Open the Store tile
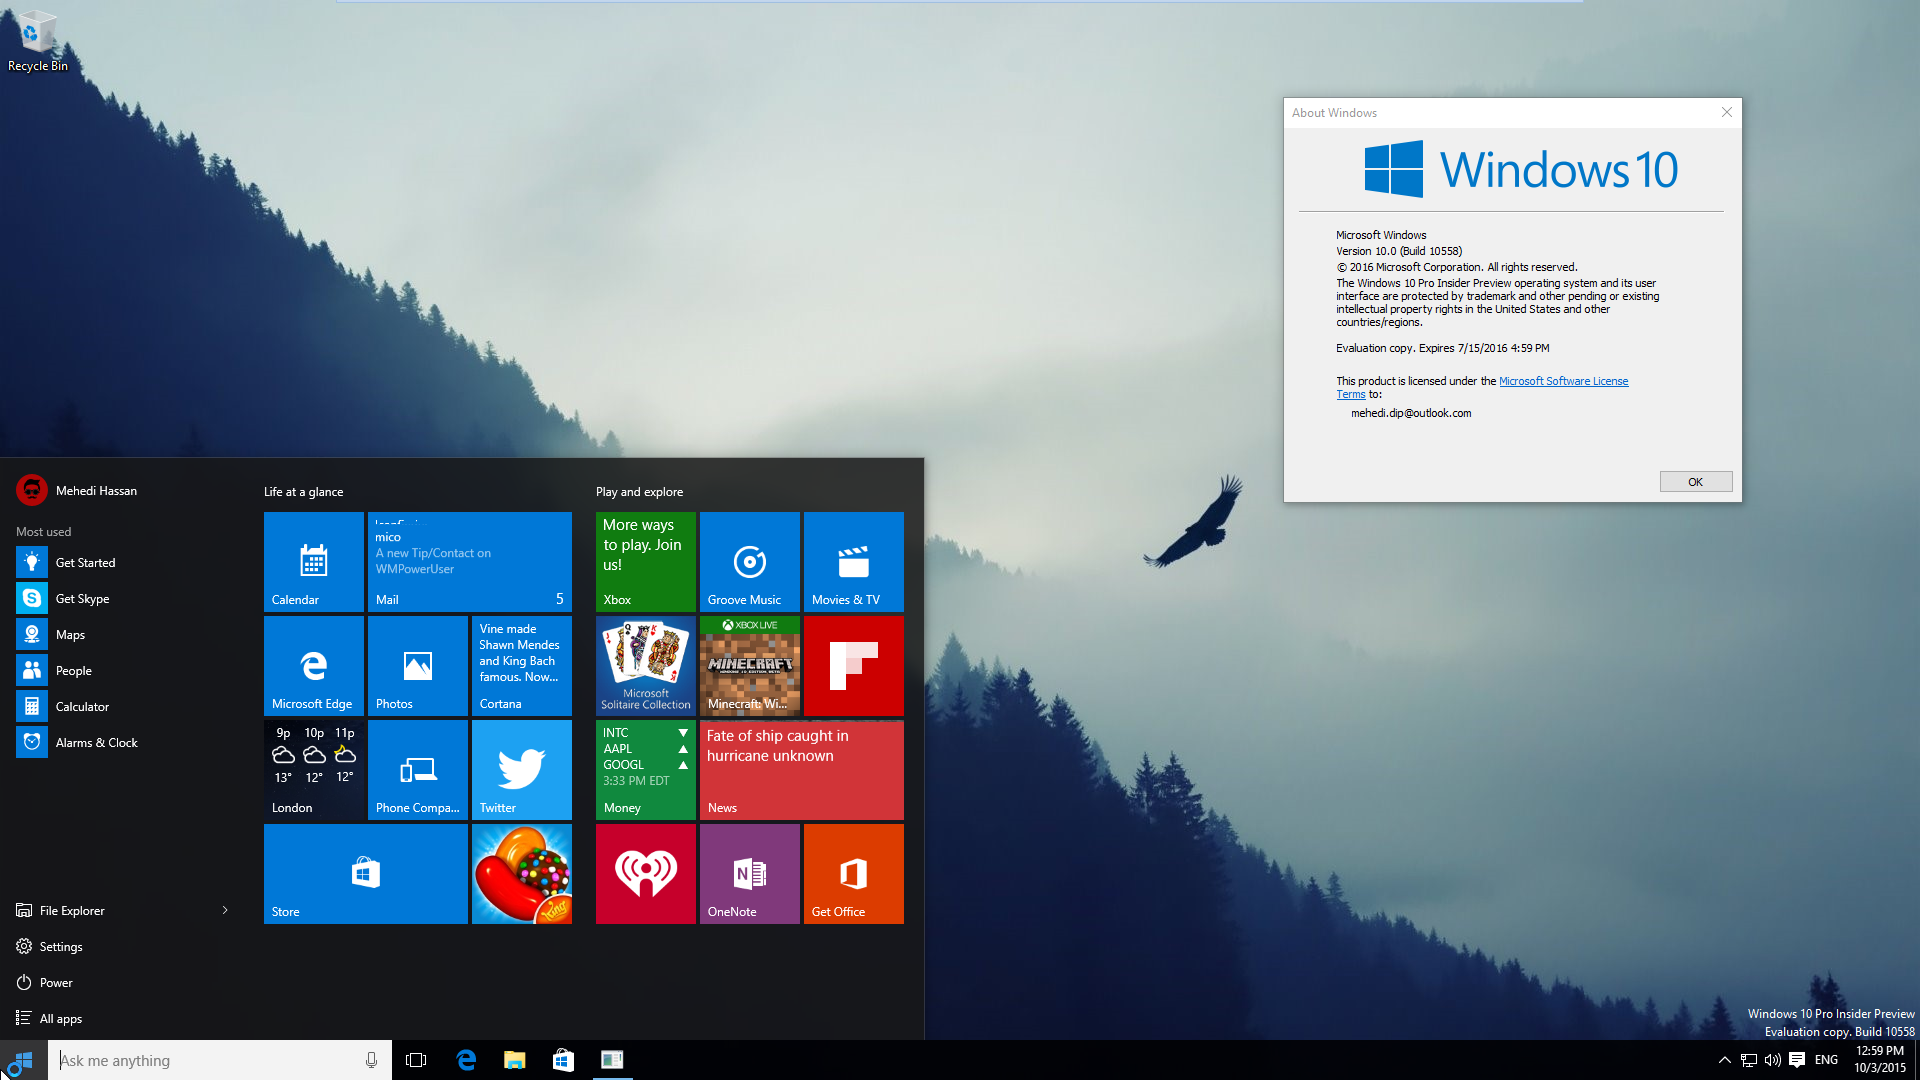The height and width of the screenshot is (1080, 1920). [x=365, y=873]
